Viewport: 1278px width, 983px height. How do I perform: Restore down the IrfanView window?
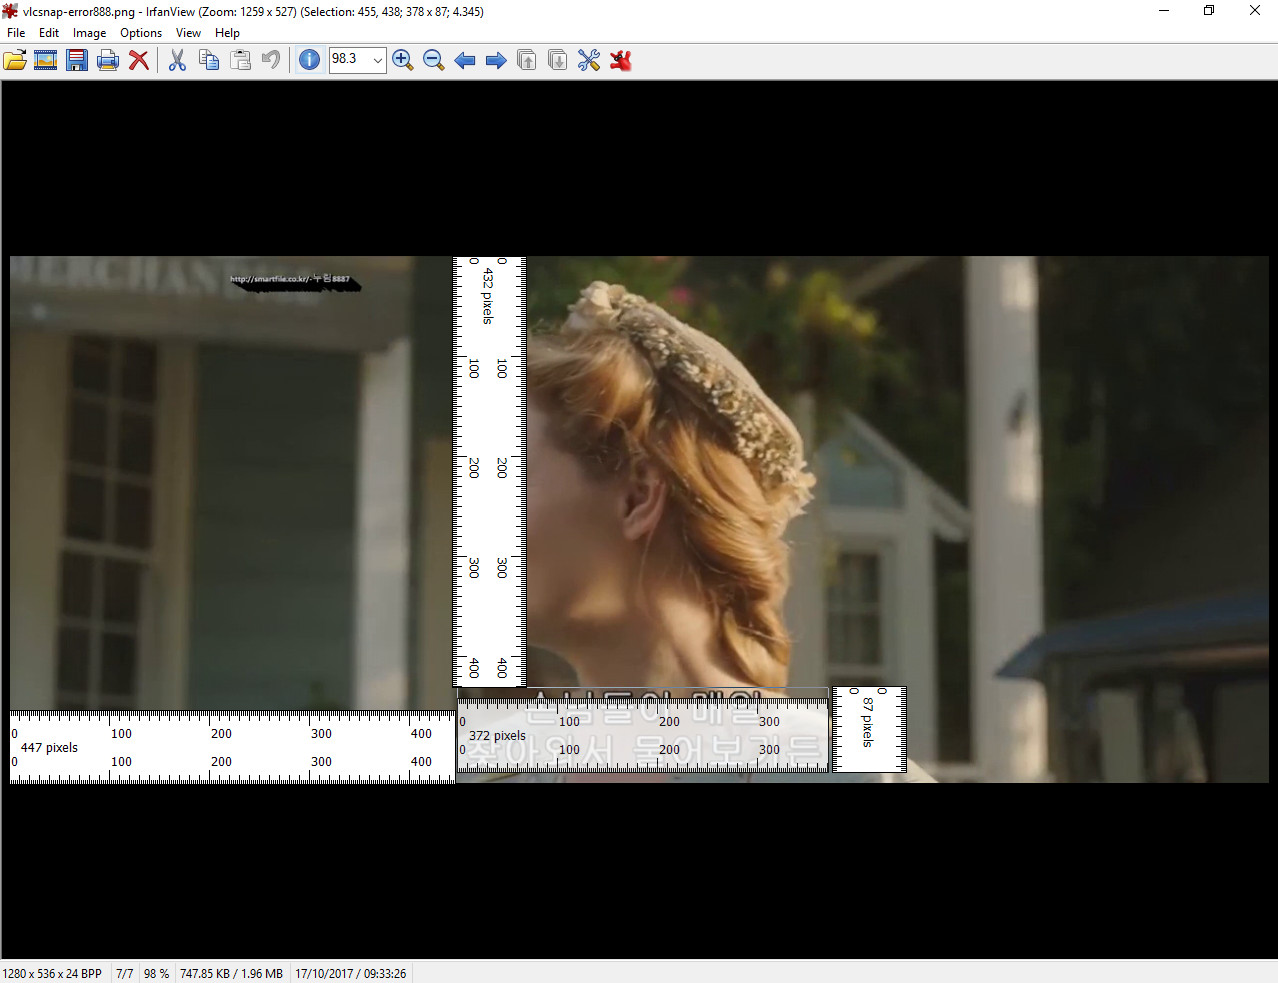pos(1209,11)
